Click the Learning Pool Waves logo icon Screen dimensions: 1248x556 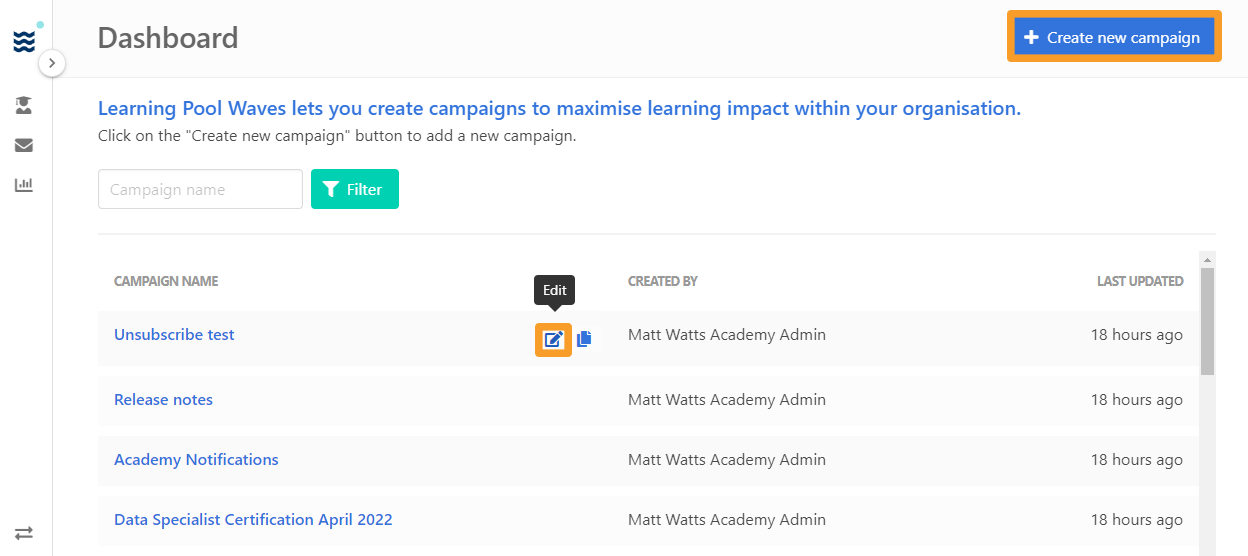click(x=24, y=41)
